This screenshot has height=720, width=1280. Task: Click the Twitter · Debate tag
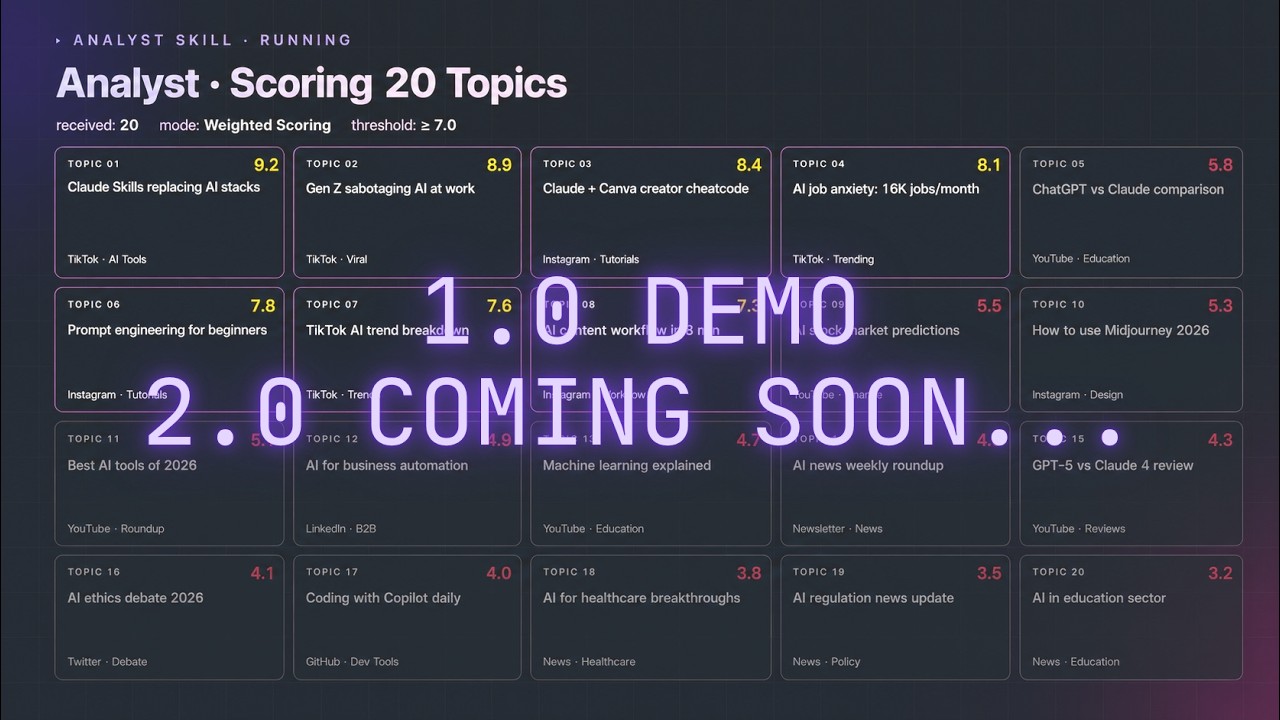tap(107, 661)
